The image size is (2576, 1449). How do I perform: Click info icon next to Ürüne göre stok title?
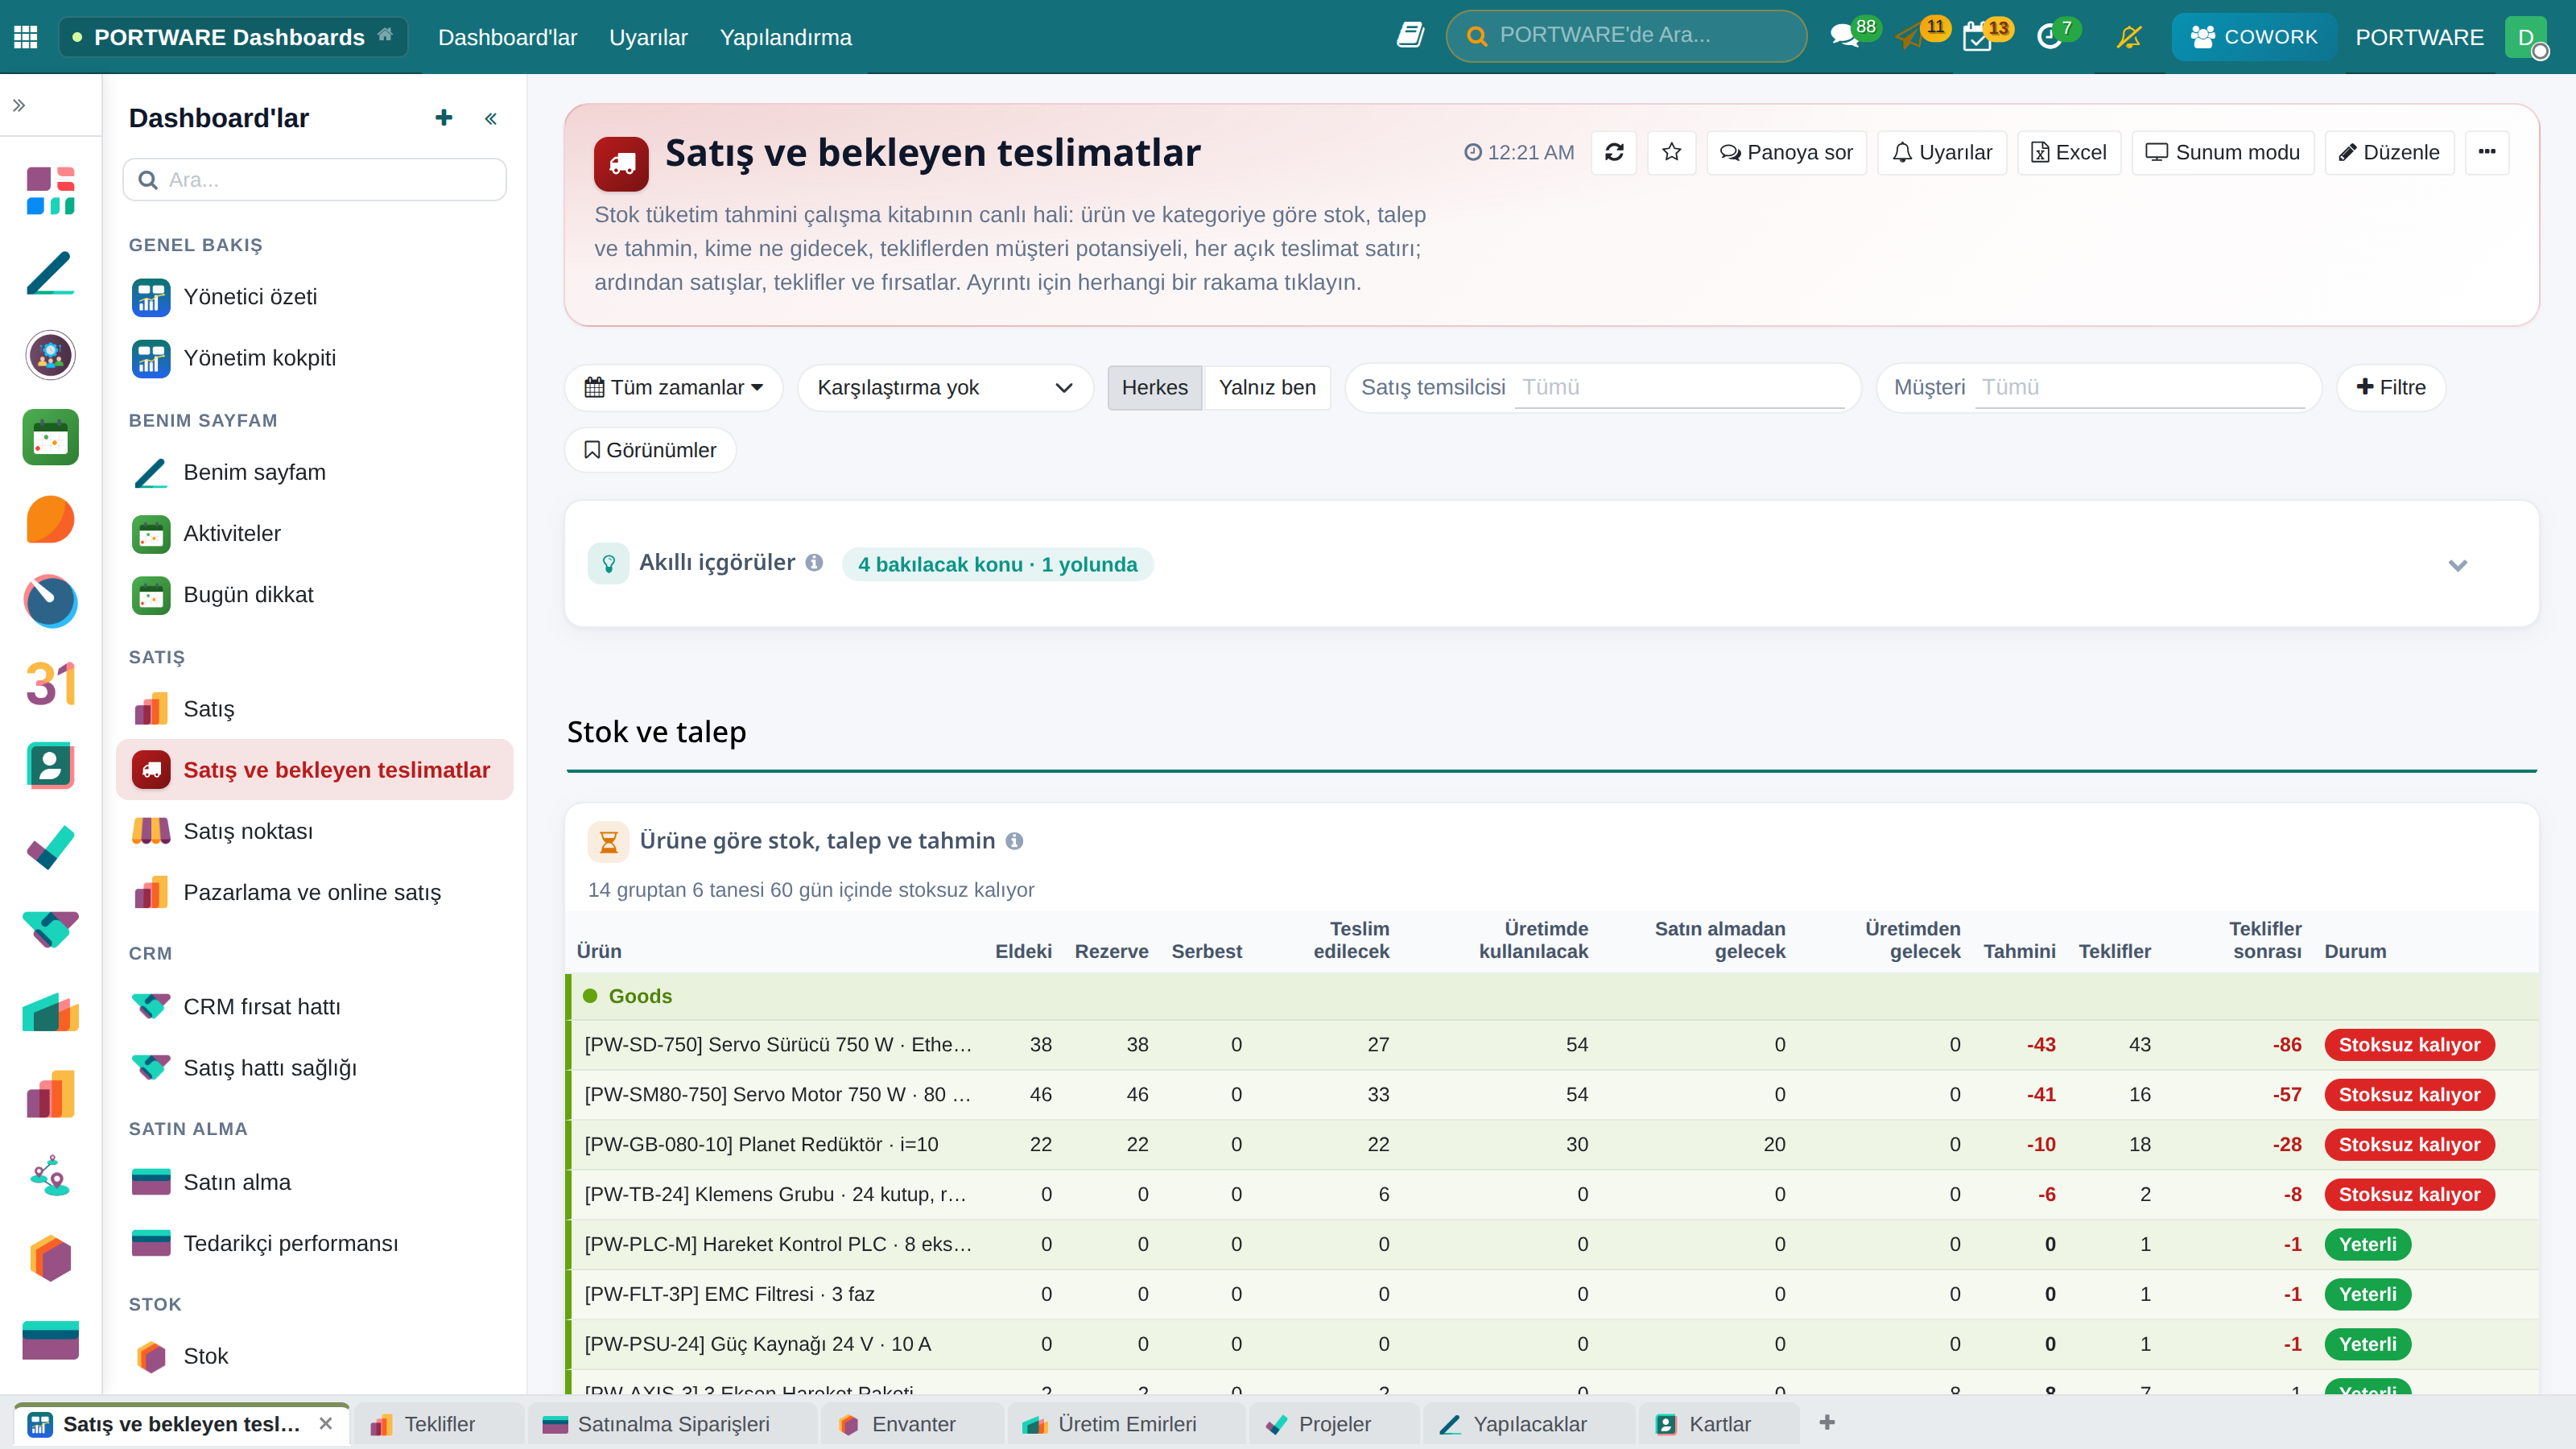(x=1014, y=841)
